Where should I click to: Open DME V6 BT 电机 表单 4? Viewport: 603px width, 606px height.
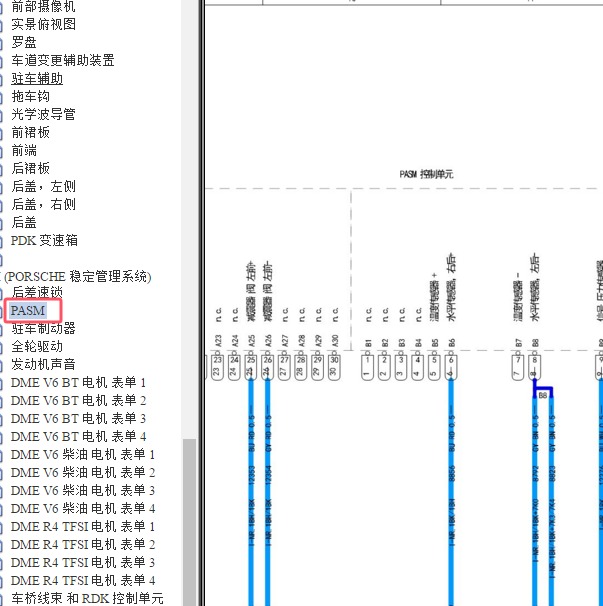(x=78, y=437)
